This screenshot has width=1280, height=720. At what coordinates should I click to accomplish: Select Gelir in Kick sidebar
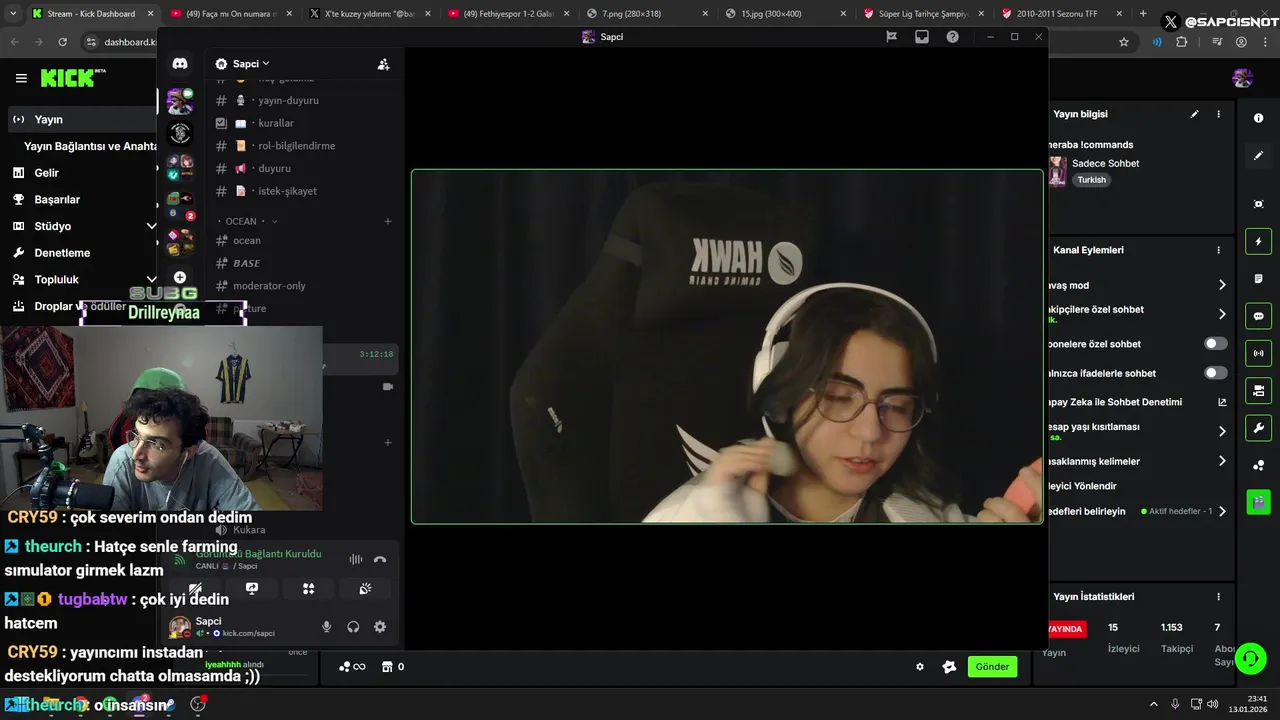tap(46, 173)
